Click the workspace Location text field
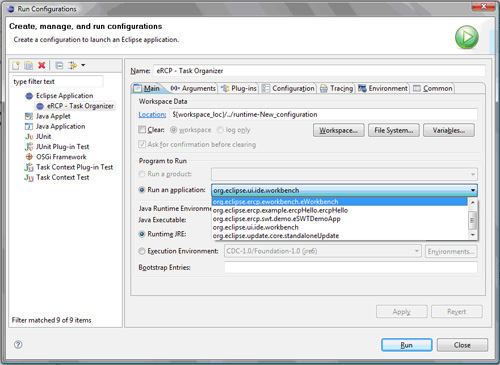Image resolution: width=500 pixels, height=365 pixels. [x=324, y=115]
